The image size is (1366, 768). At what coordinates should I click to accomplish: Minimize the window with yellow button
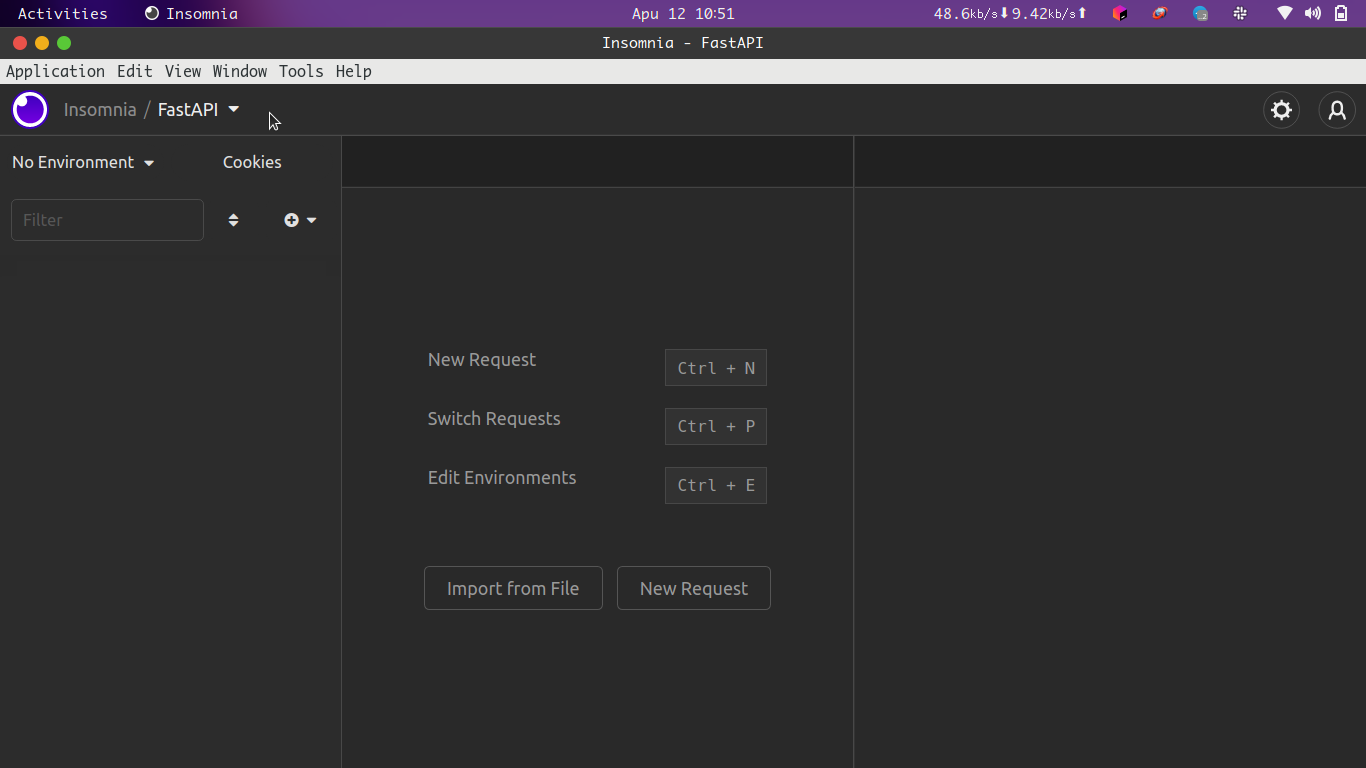pos(42,43)
